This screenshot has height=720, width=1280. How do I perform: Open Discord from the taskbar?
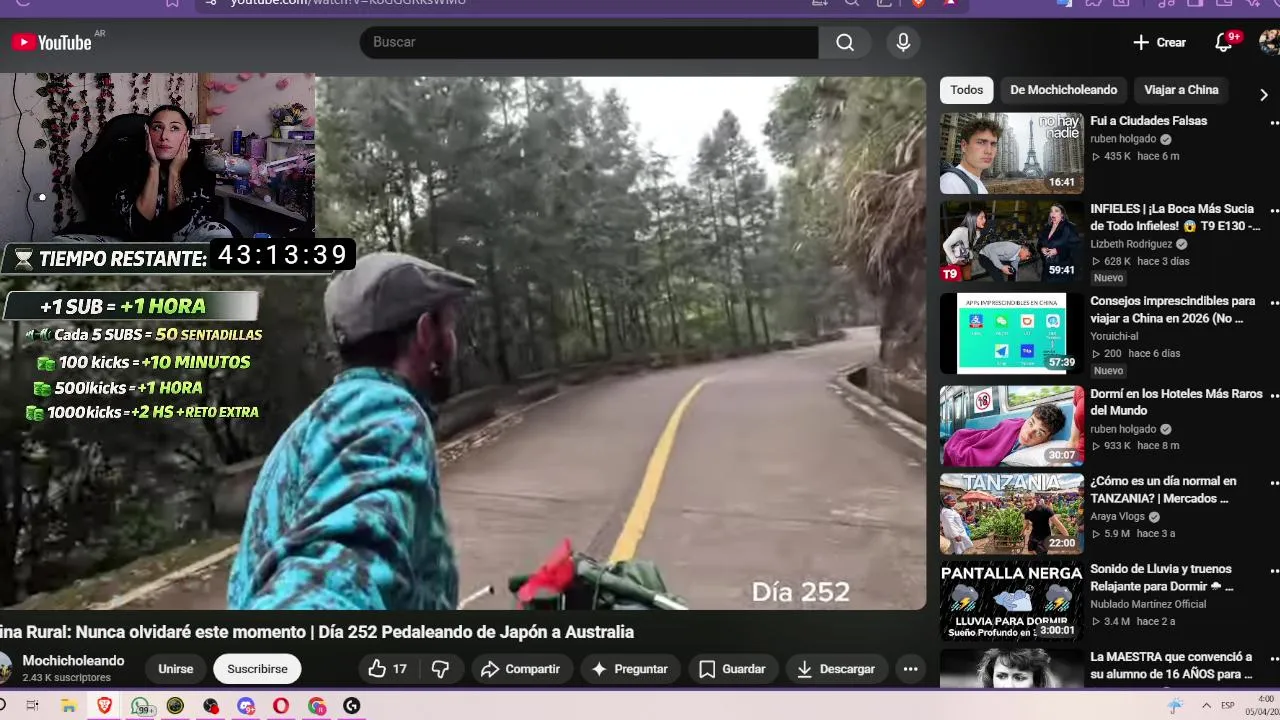246,706
